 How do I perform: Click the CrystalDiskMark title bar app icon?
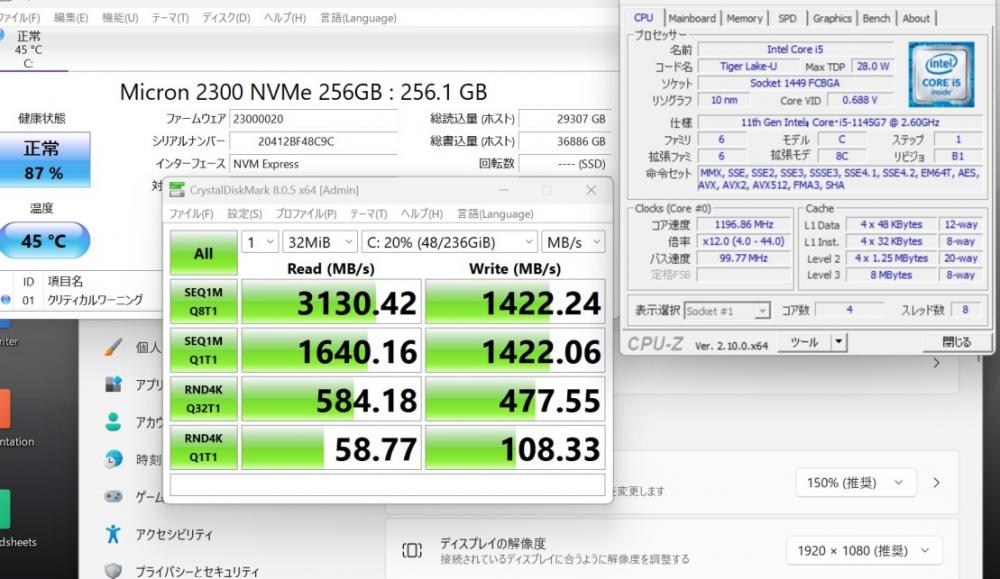(x=177, y=189)
